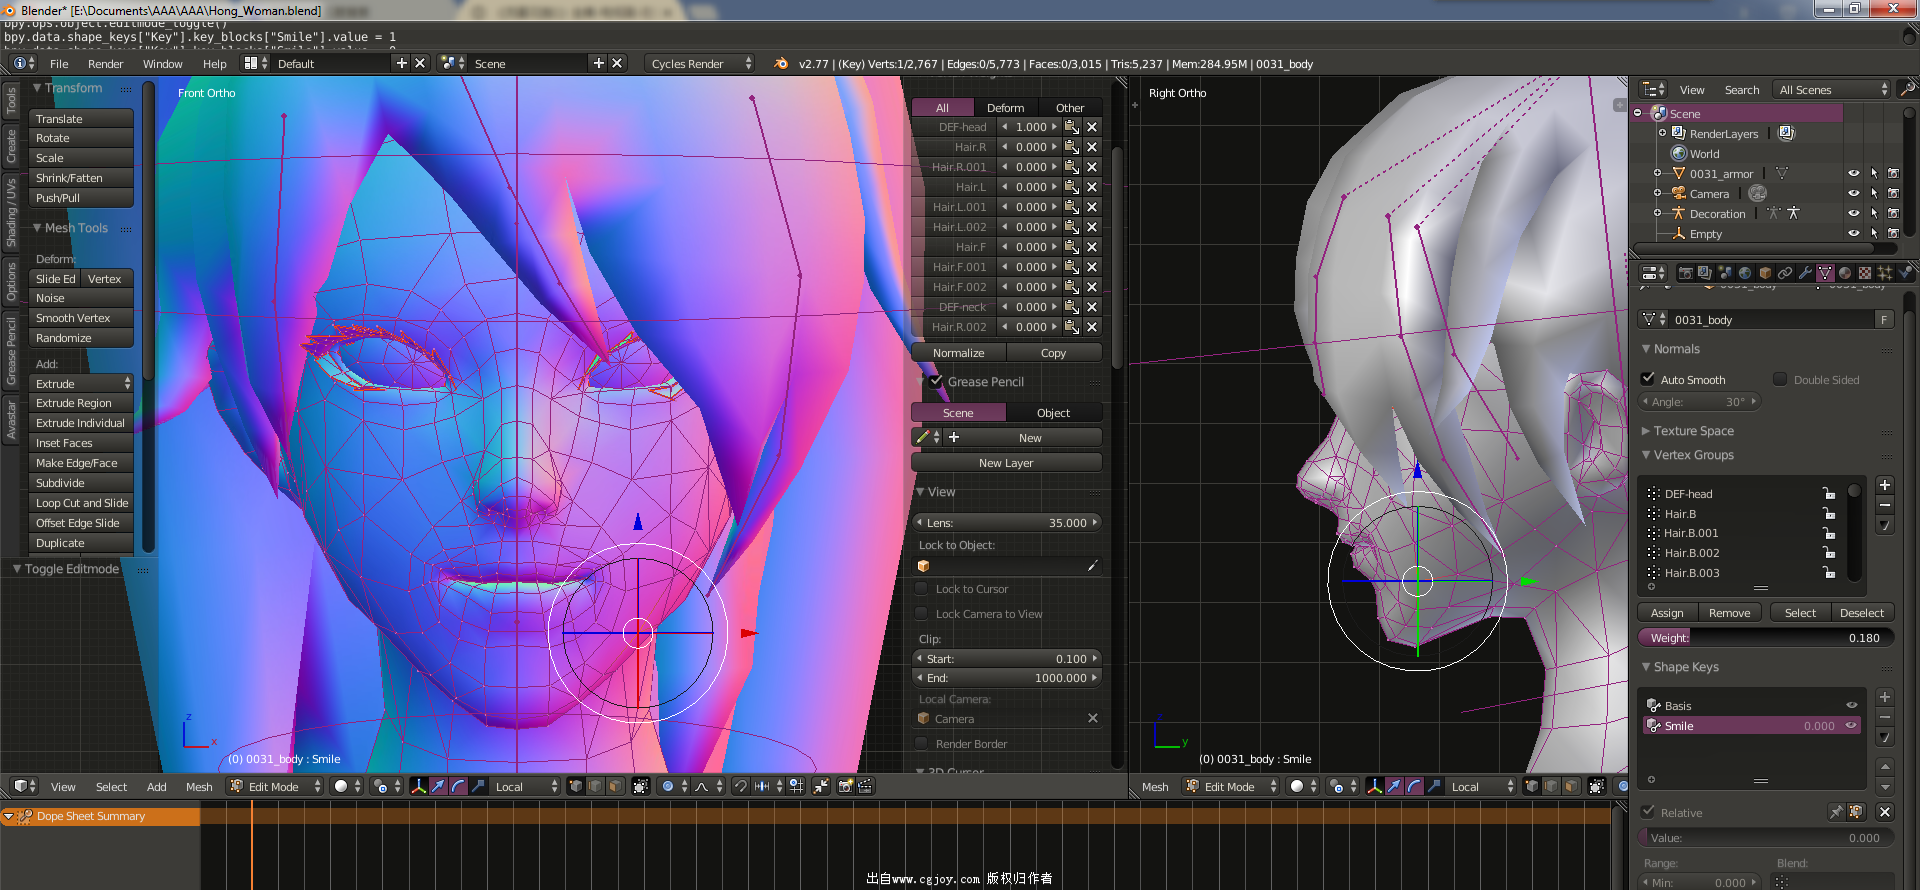
Task: Click the Normalize weights button
Action: click(x=958, y=352)
